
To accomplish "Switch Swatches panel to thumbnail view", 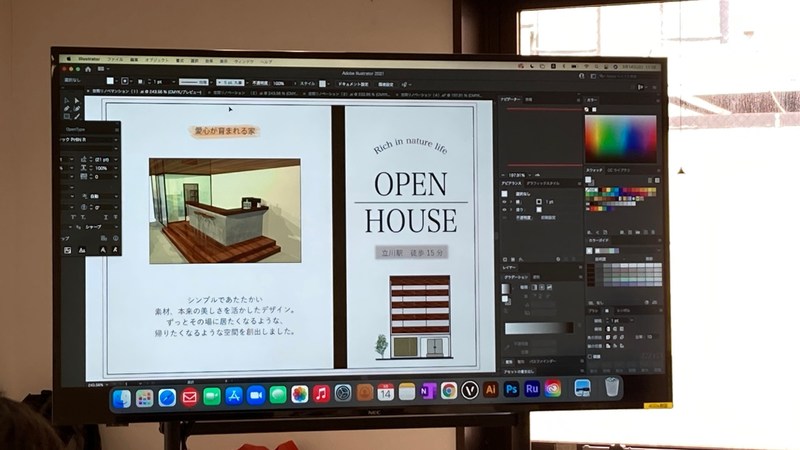I will click(657, 180).
